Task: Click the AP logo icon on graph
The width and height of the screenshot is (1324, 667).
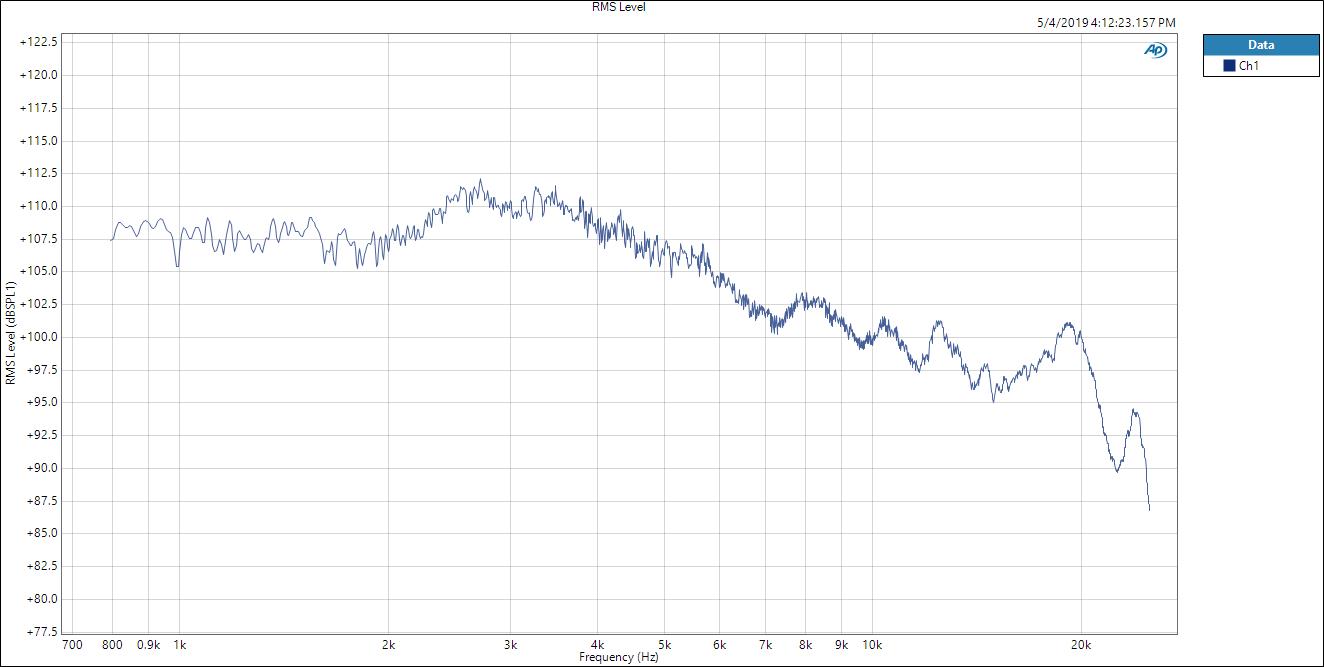Action: point(1155,50)
